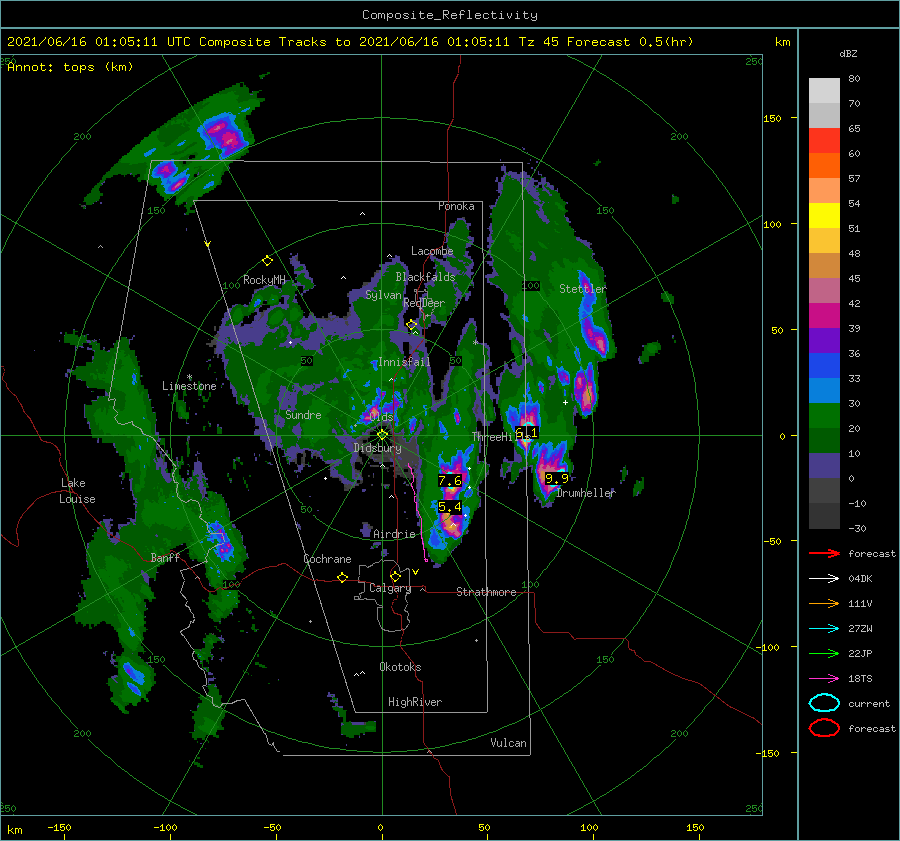
Task: Click the royal blue 36 dBZ swatch
Action: click(x=824, y=365)
